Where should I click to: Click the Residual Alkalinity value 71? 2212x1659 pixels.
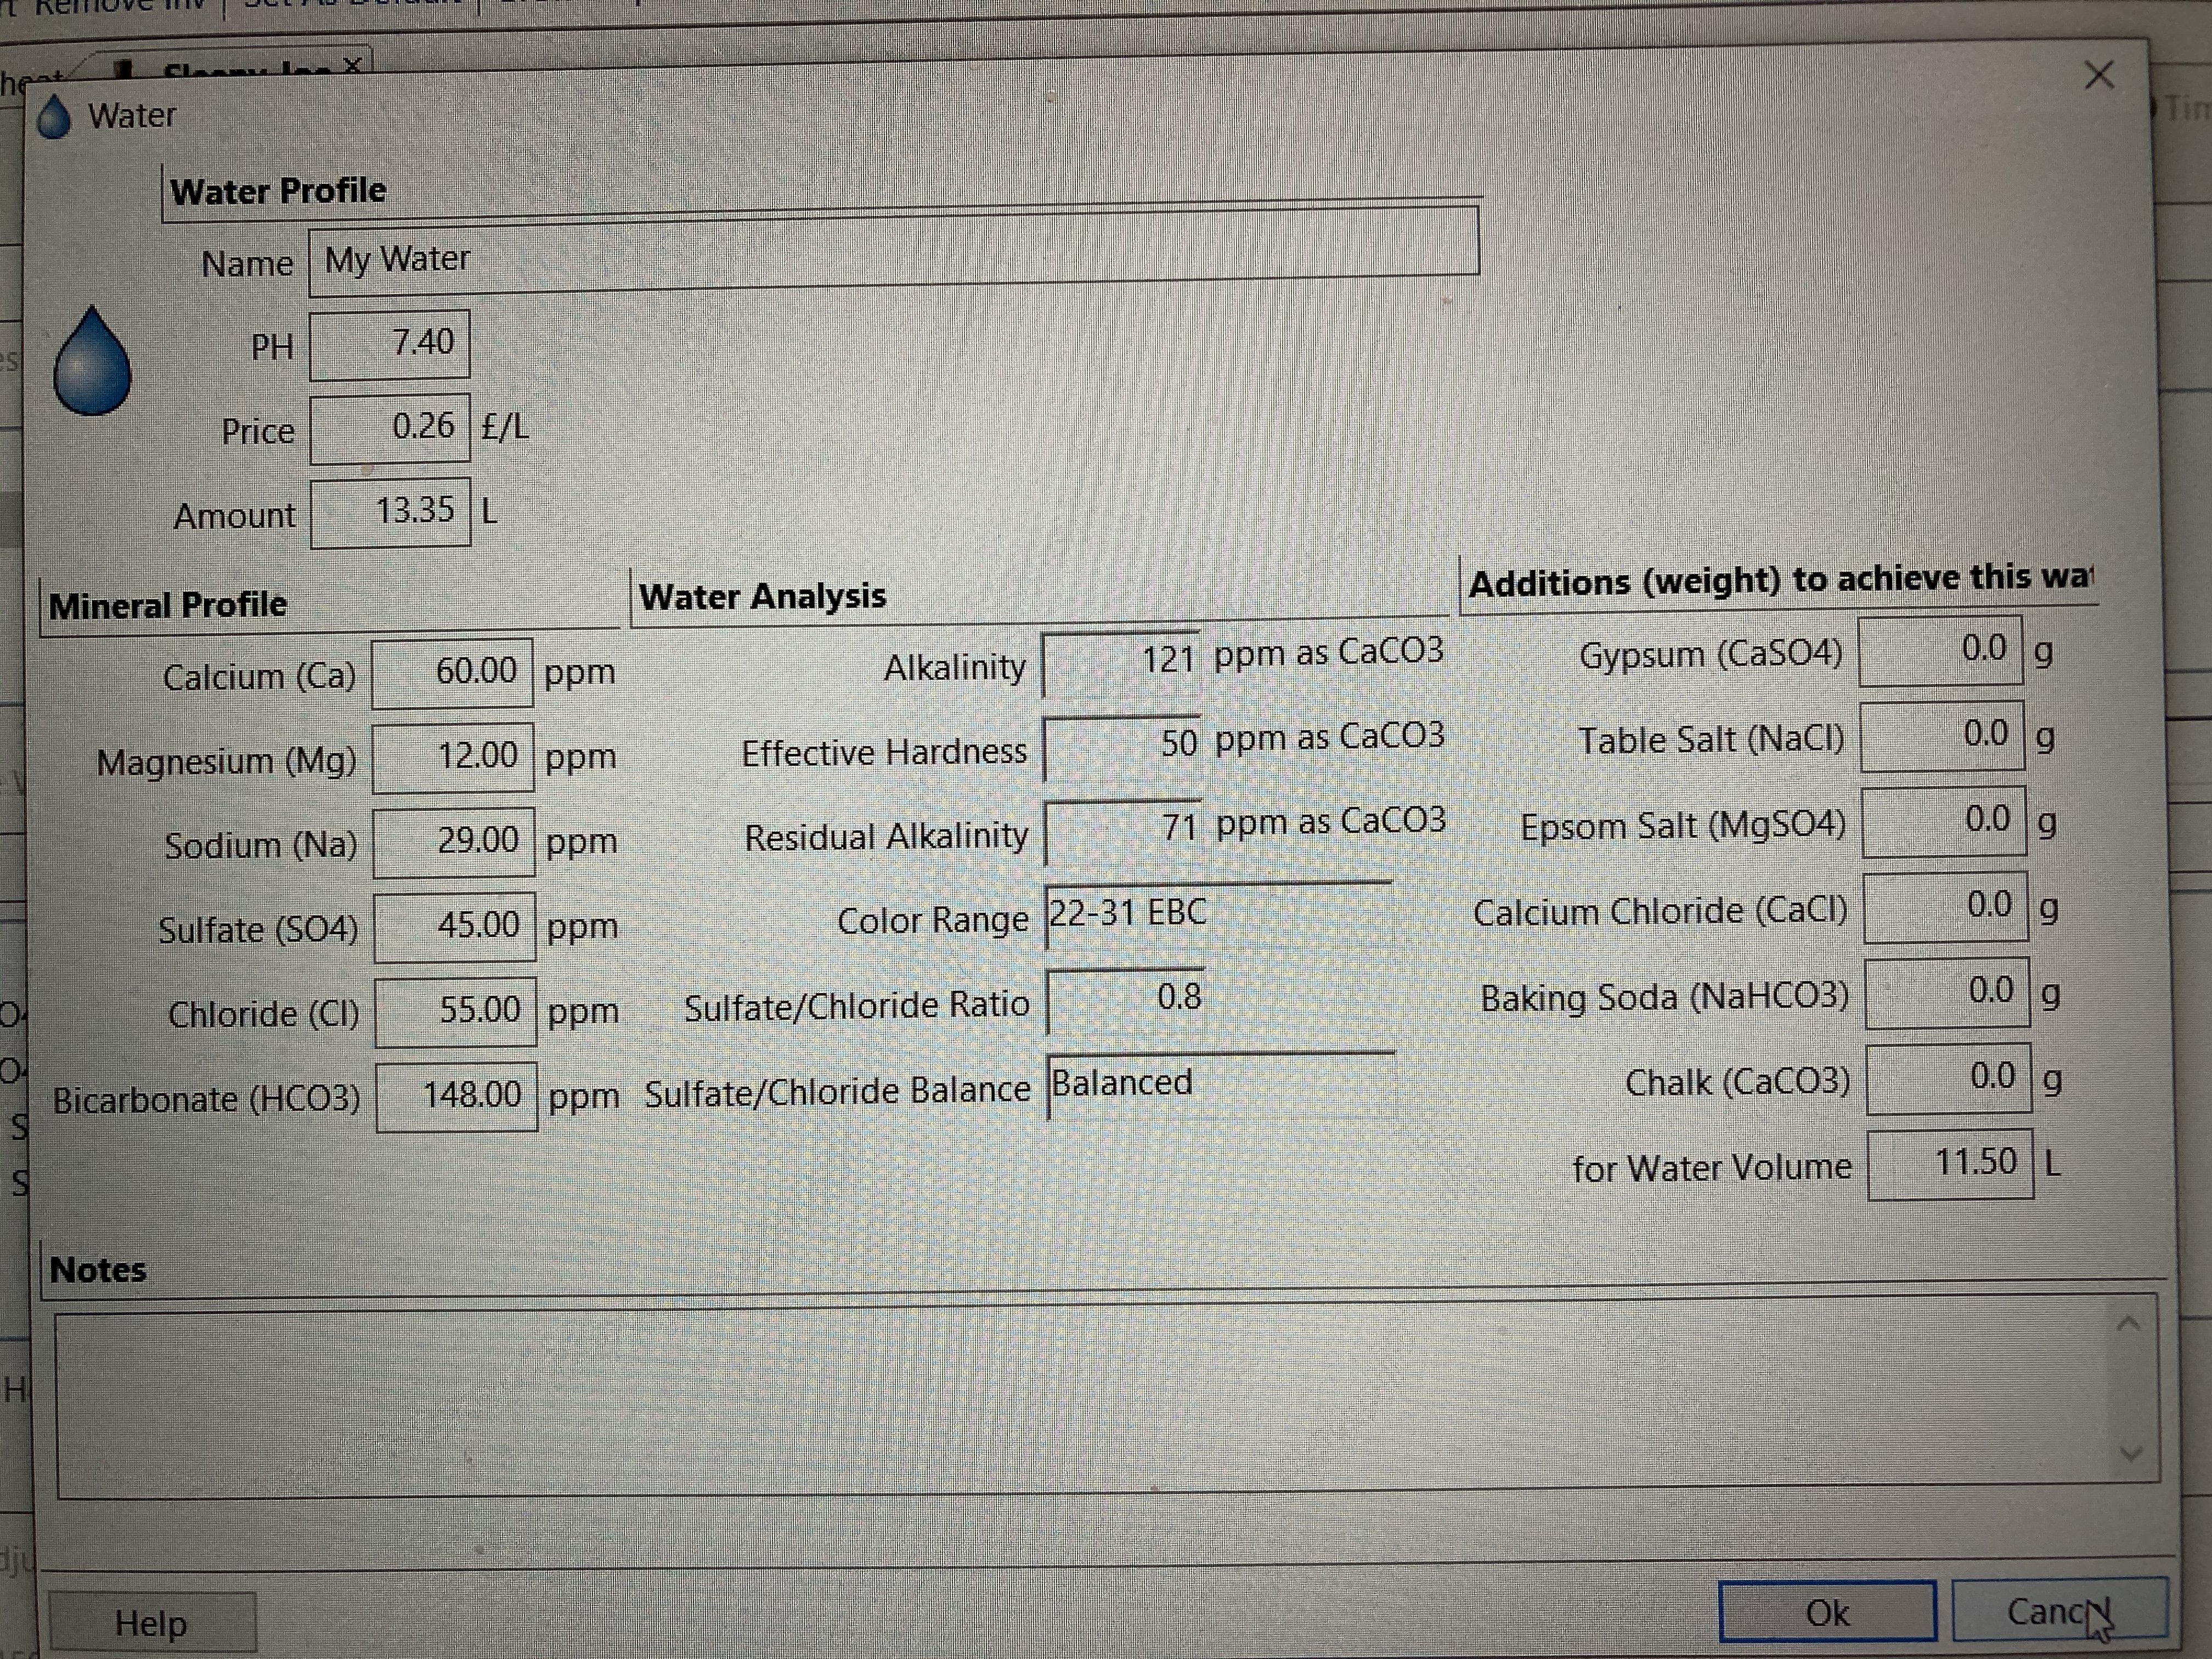[1123, 831]
